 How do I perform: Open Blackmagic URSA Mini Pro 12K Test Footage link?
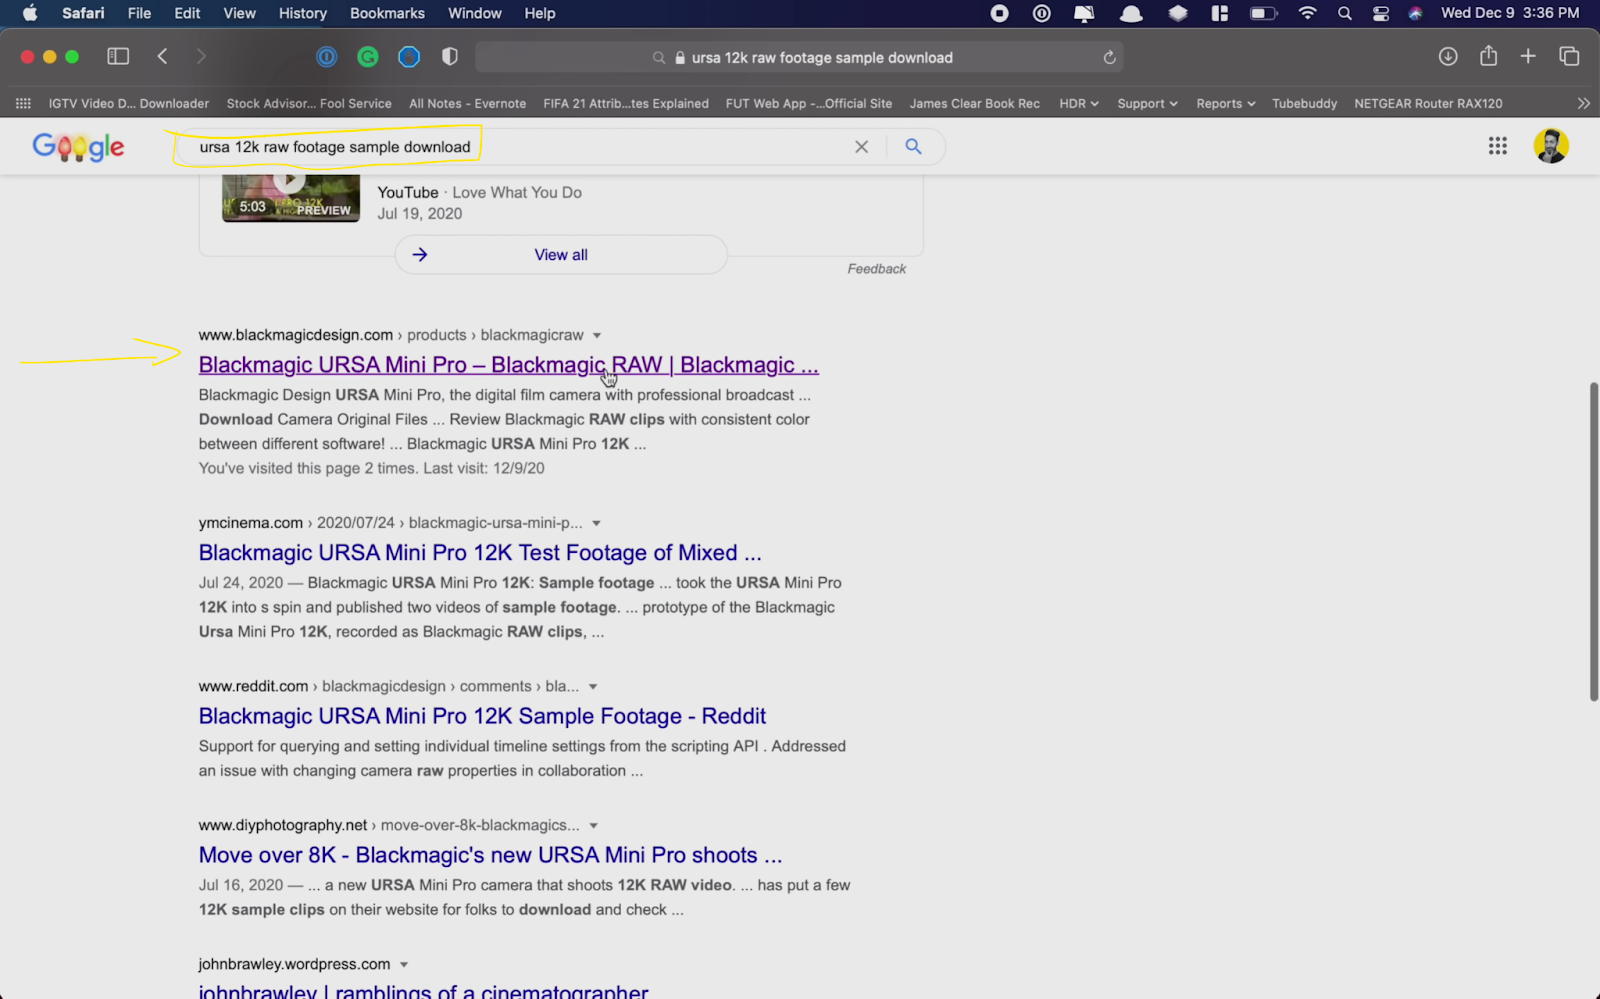[x=480, y=553]
